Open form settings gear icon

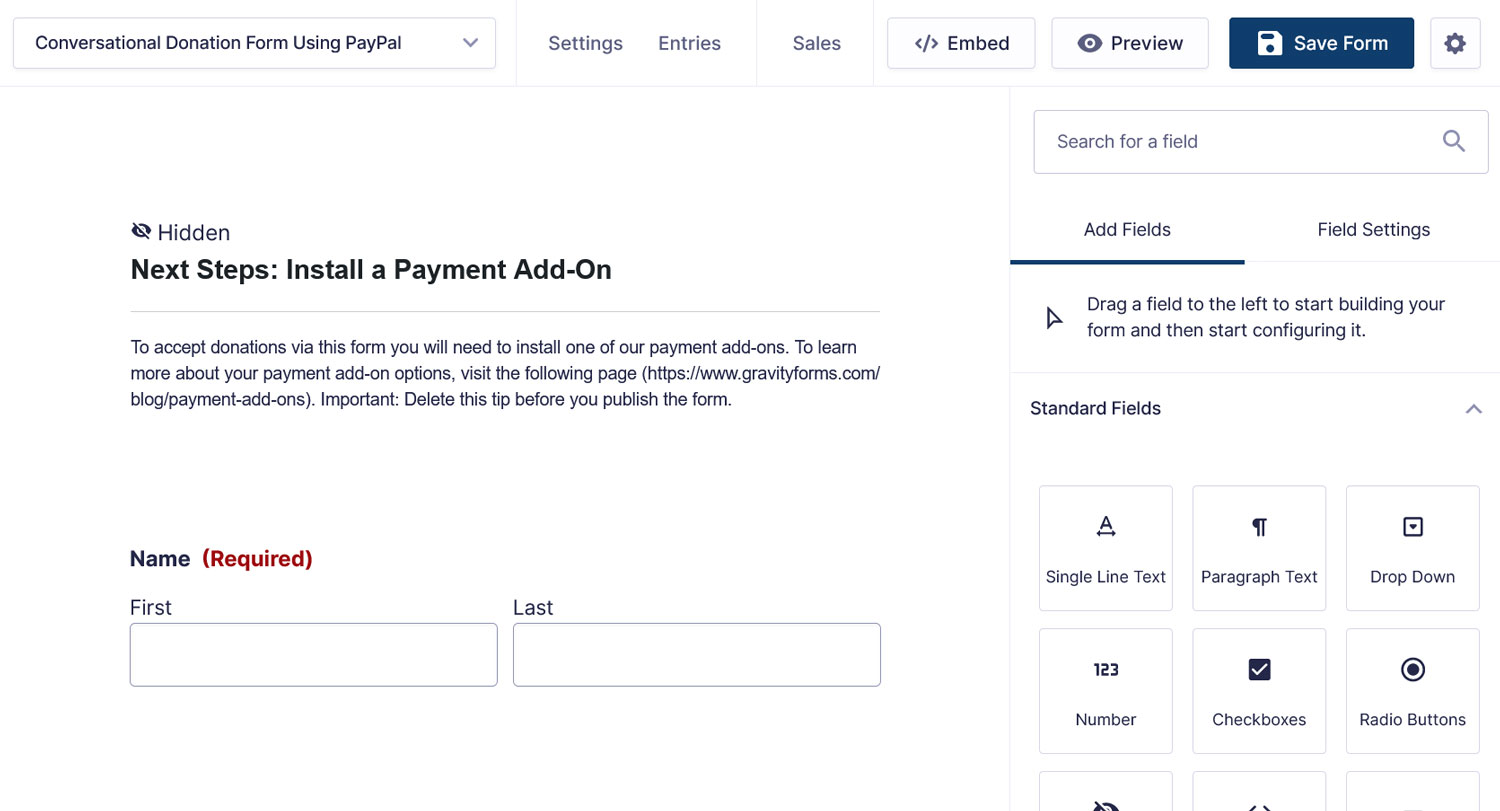coord(1455,43)
